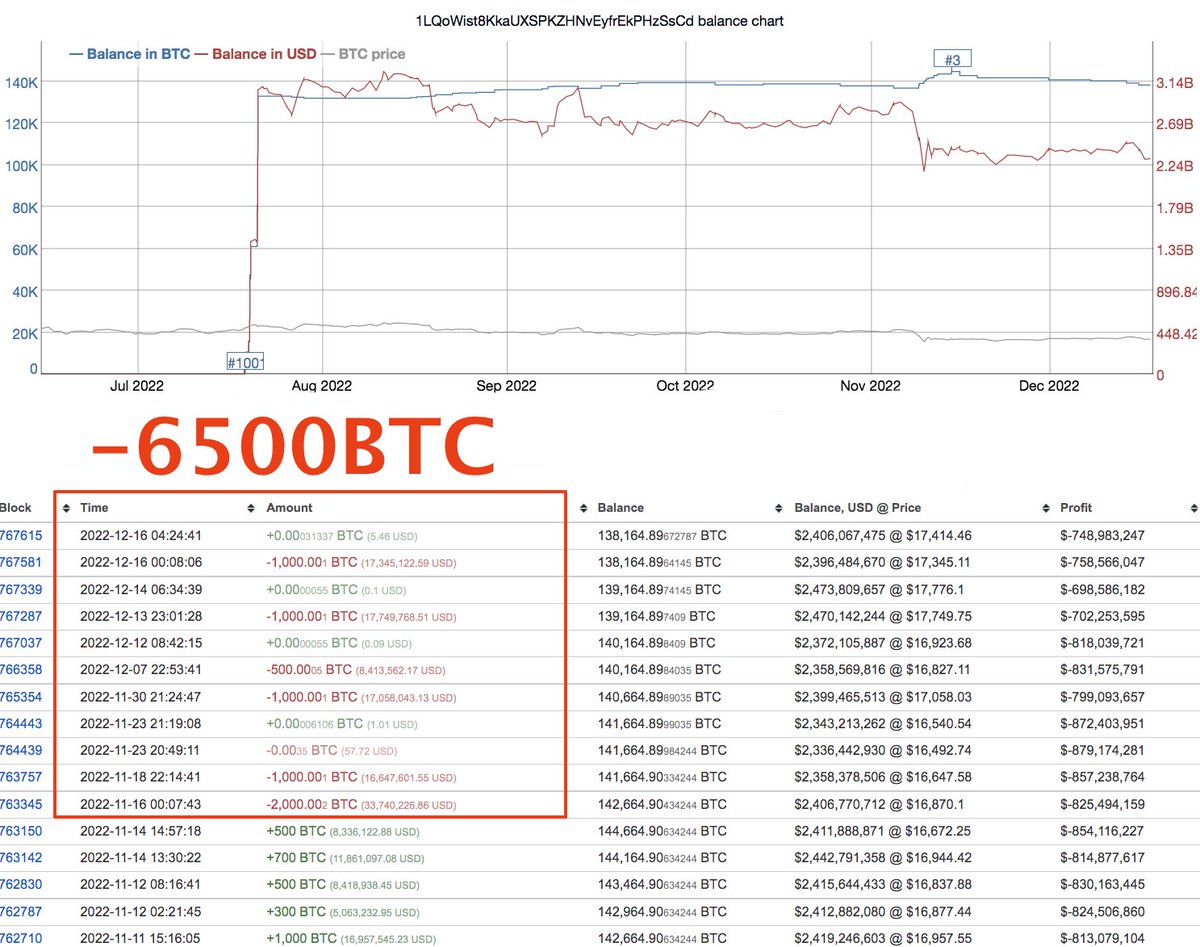Select balance cell 140,664.8989035 BTC
This screenshot has width=1200, height=947.
659,696
